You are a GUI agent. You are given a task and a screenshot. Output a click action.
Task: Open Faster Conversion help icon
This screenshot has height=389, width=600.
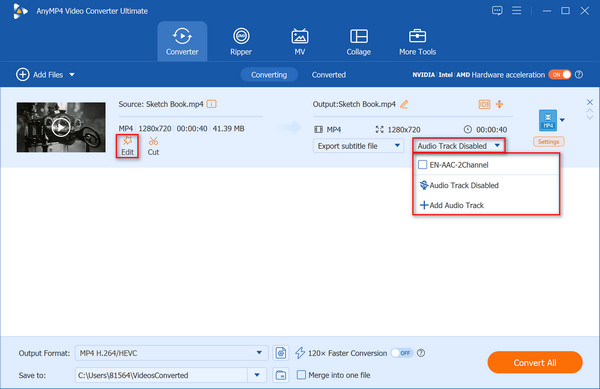421,353
